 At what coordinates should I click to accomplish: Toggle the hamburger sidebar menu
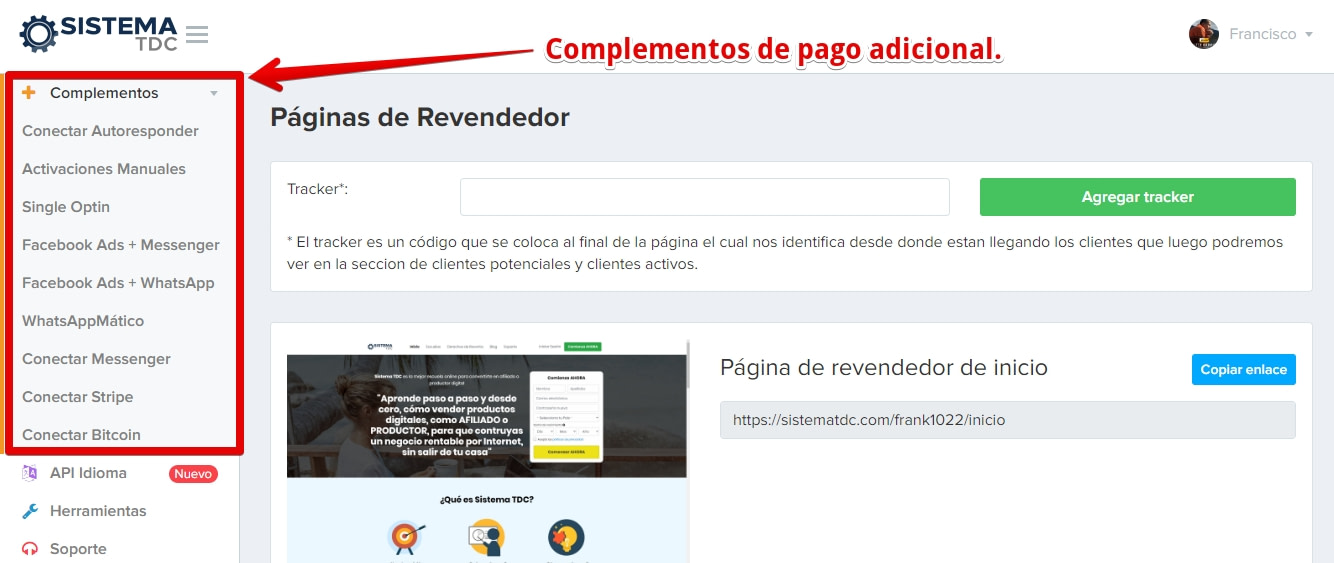(197, 35)
